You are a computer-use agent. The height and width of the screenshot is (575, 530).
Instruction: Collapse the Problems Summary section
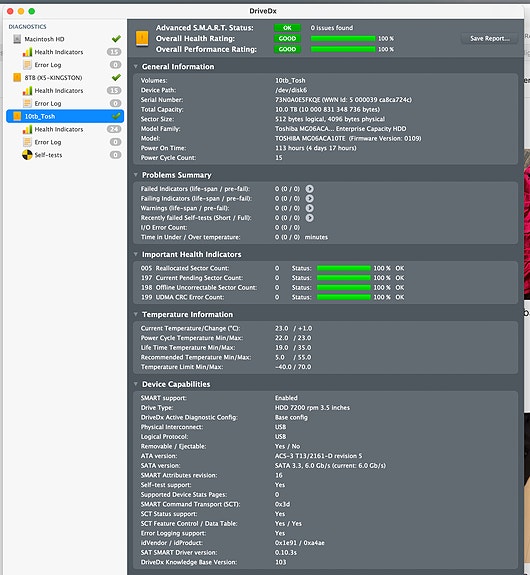136,175
